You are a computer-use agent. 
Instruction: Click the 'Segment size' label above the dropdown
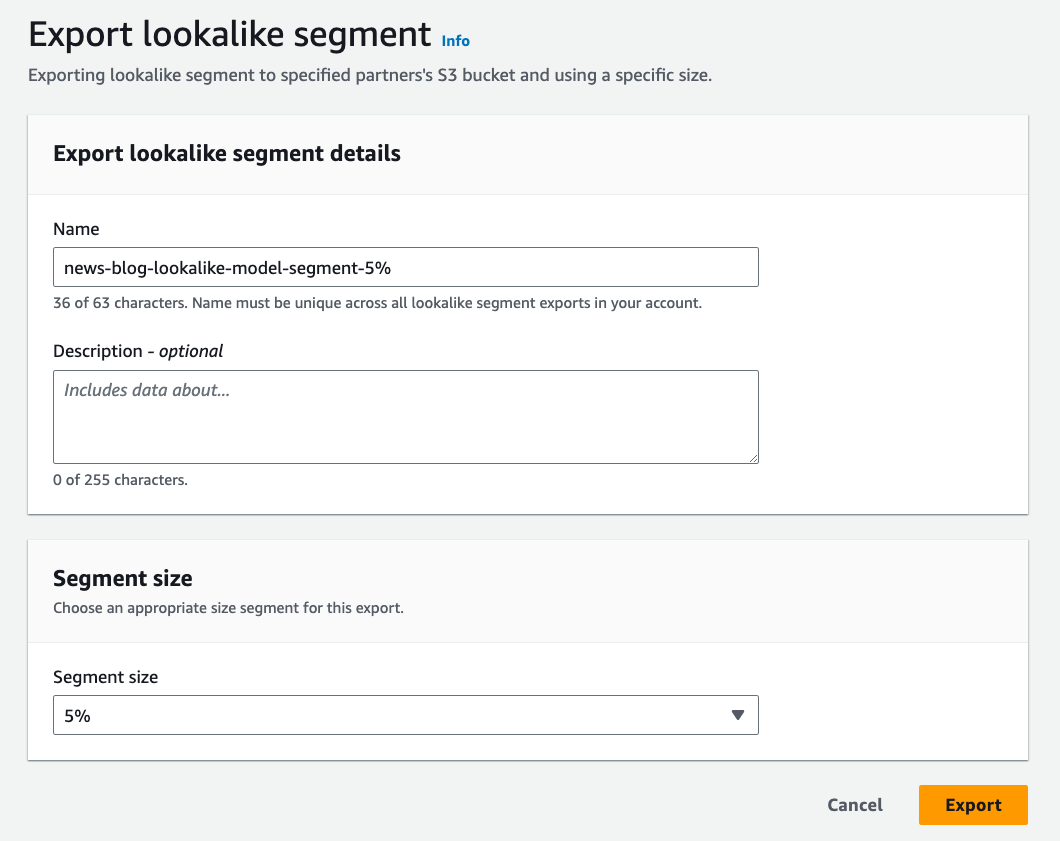[105, 677]
